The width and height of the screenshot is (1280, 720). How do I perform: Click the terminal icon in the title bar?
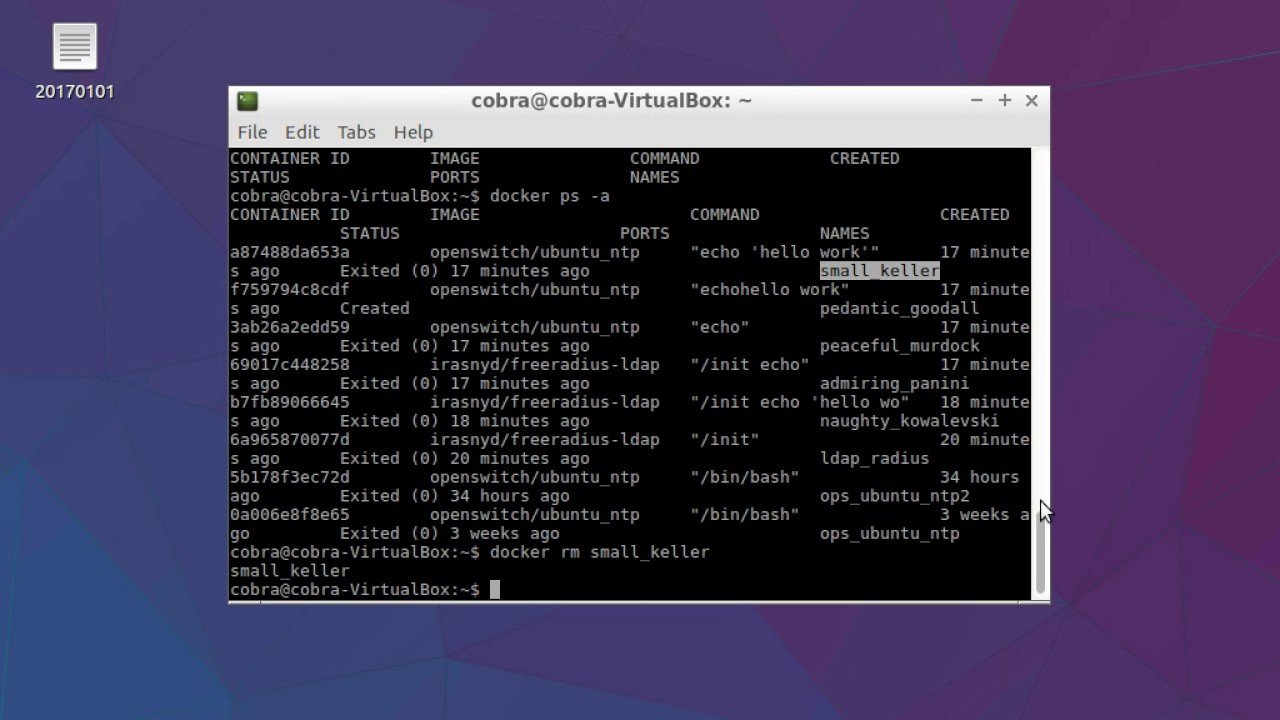(247, 101)
